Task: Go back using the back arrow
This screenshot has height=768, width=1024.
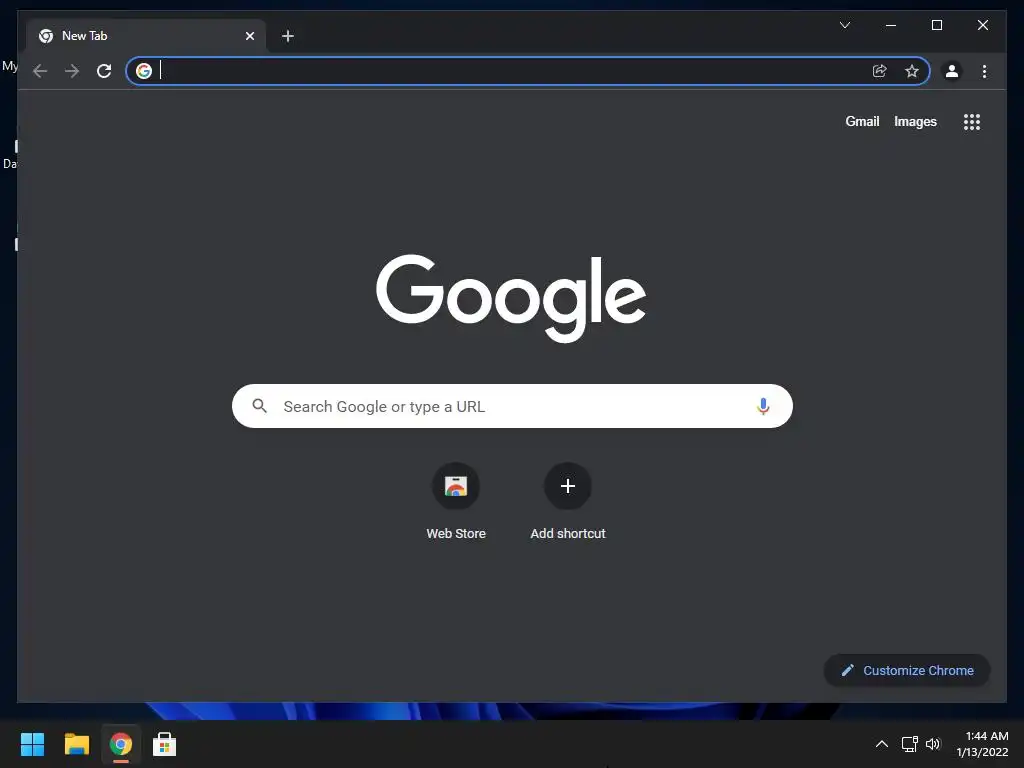Action: [x=40, y=71]
